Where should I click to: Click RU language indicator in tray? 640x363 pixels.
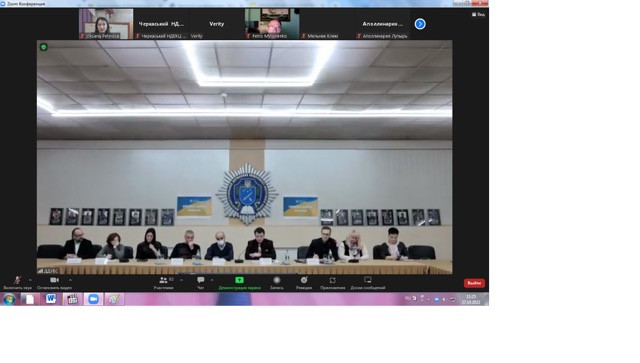[407, 298]
